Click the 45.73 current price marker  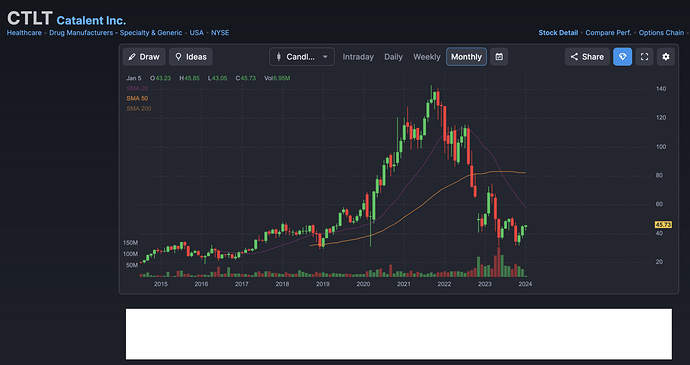(663, 225)
